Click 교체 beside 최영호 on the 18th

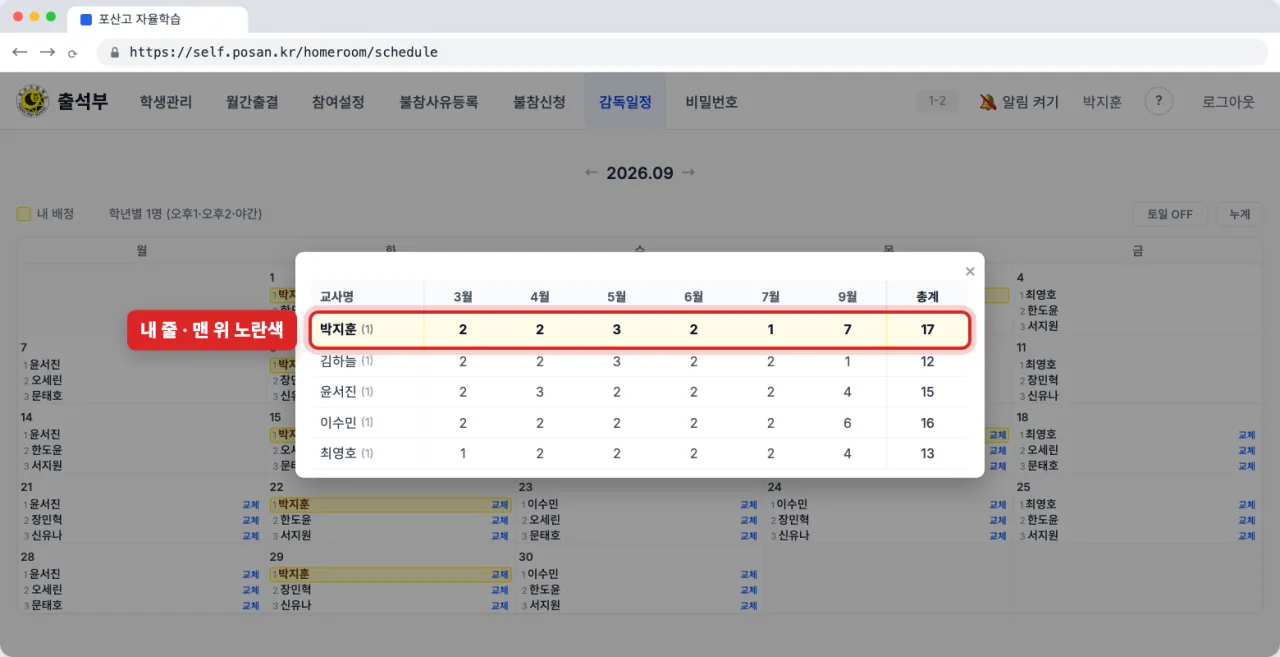[1246, 435]
